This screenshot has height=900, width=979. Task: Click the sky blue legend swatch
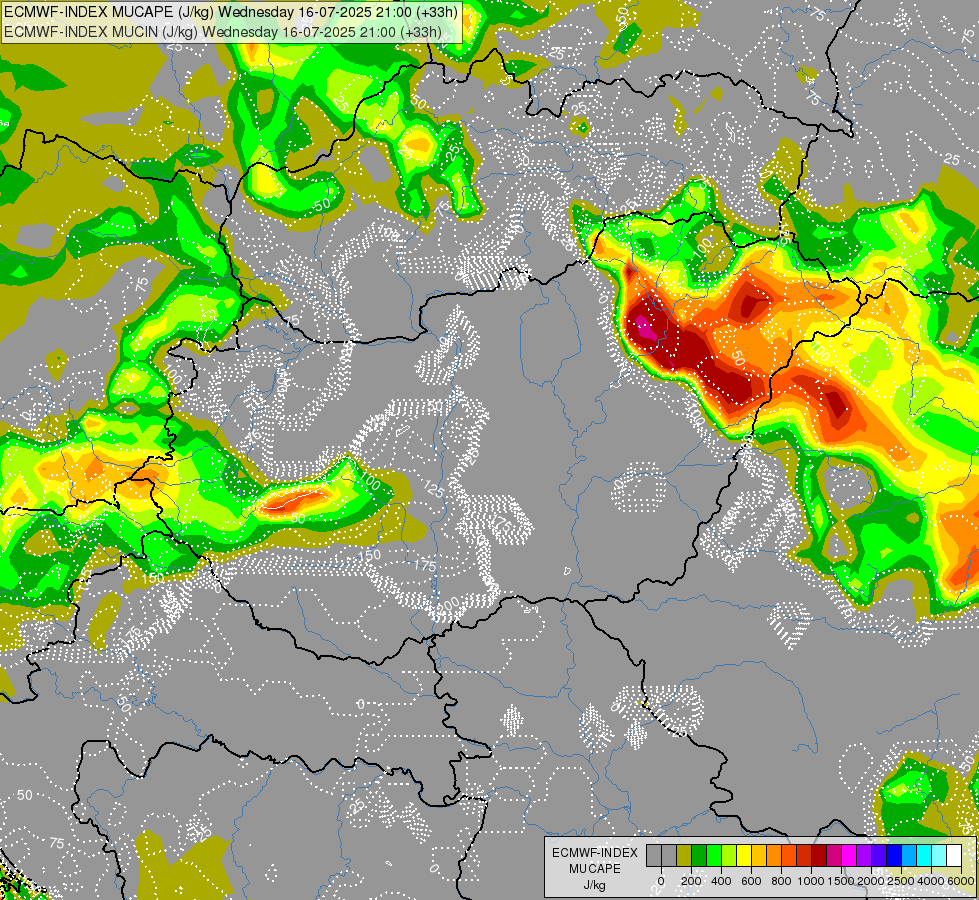[909, 855]
